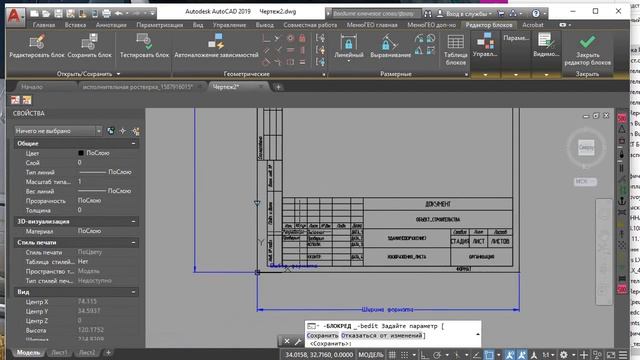The image size is (640, 360).
Task: Switch to Начало file tab
Action: tap(32, 87)
